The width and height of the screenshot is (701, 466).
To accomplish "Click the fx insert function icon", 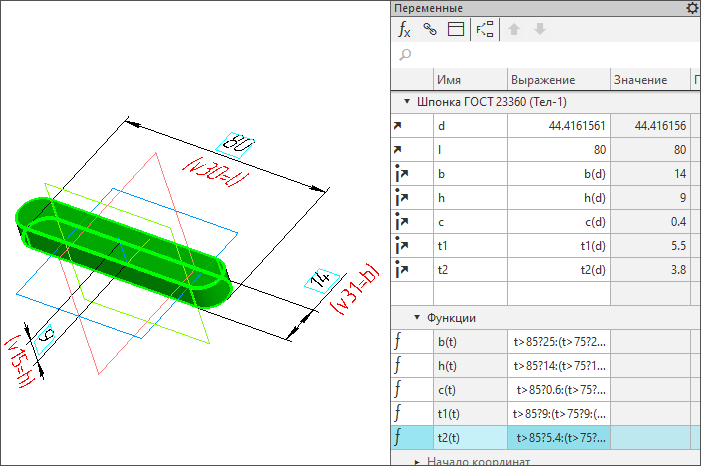I will point(405,29).
